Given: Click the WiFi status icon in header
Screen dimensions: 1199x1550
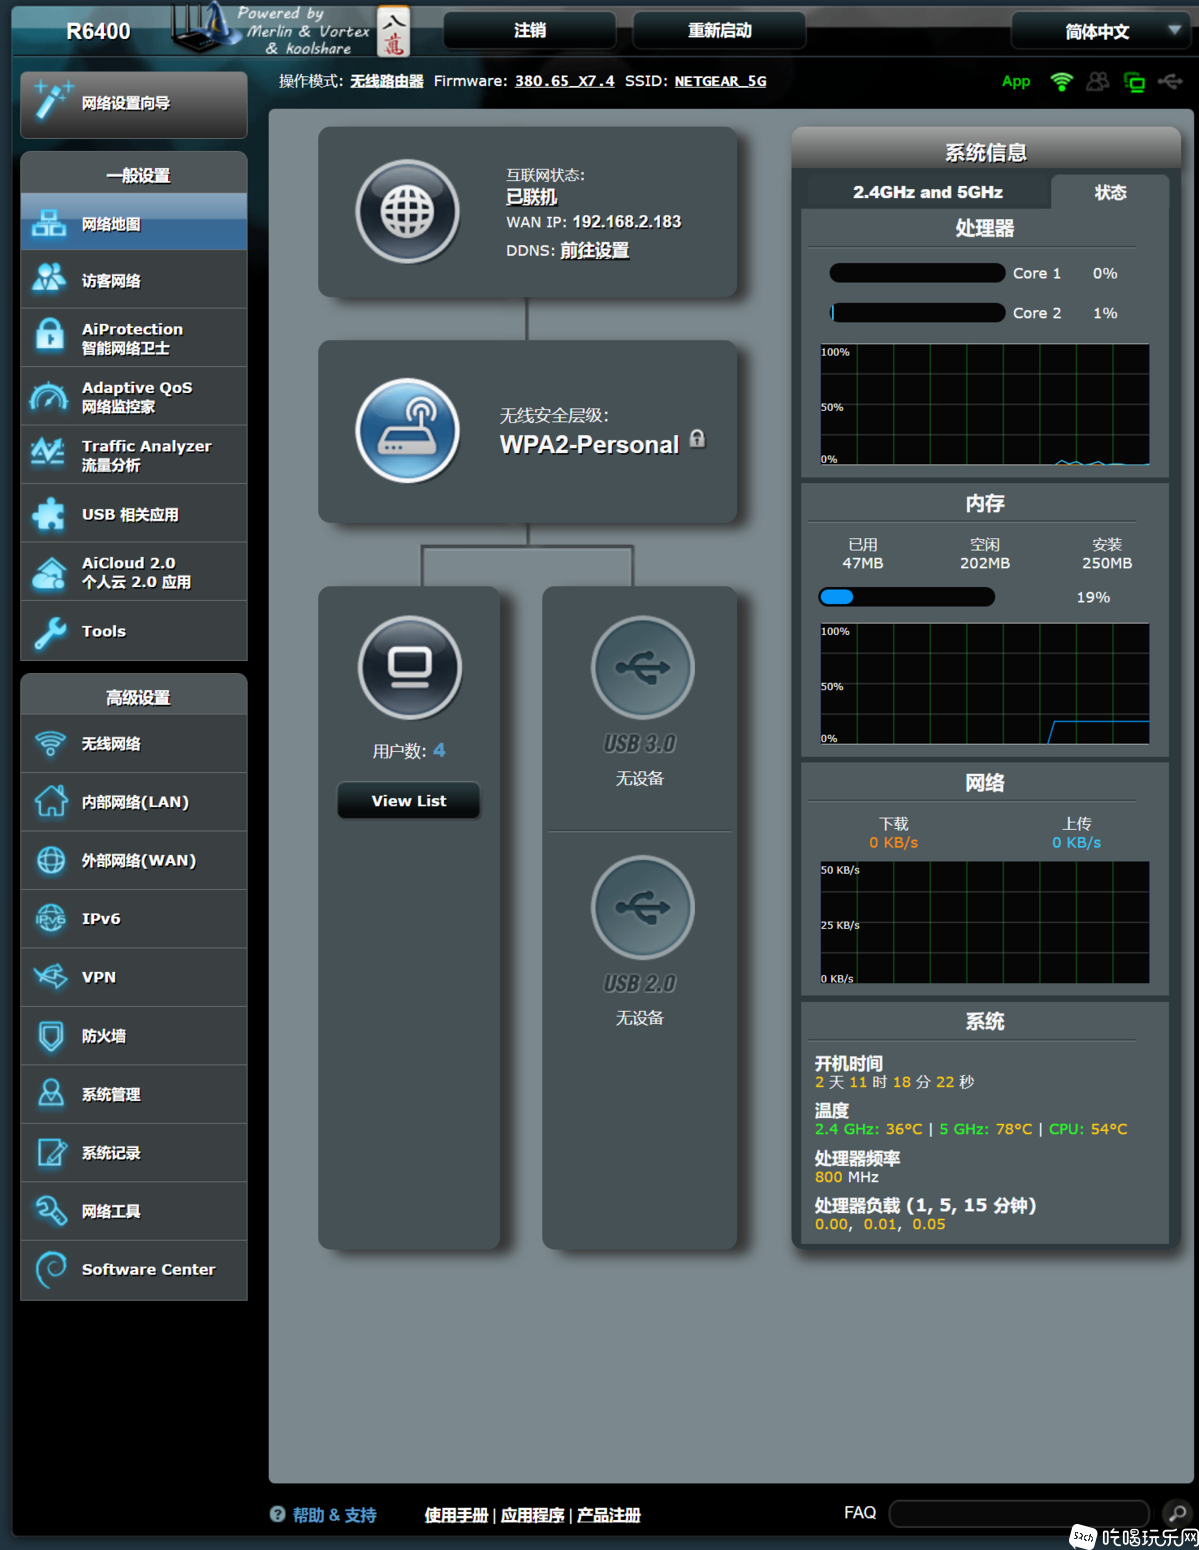Looking at the screenshot, I should point(1062,82).
